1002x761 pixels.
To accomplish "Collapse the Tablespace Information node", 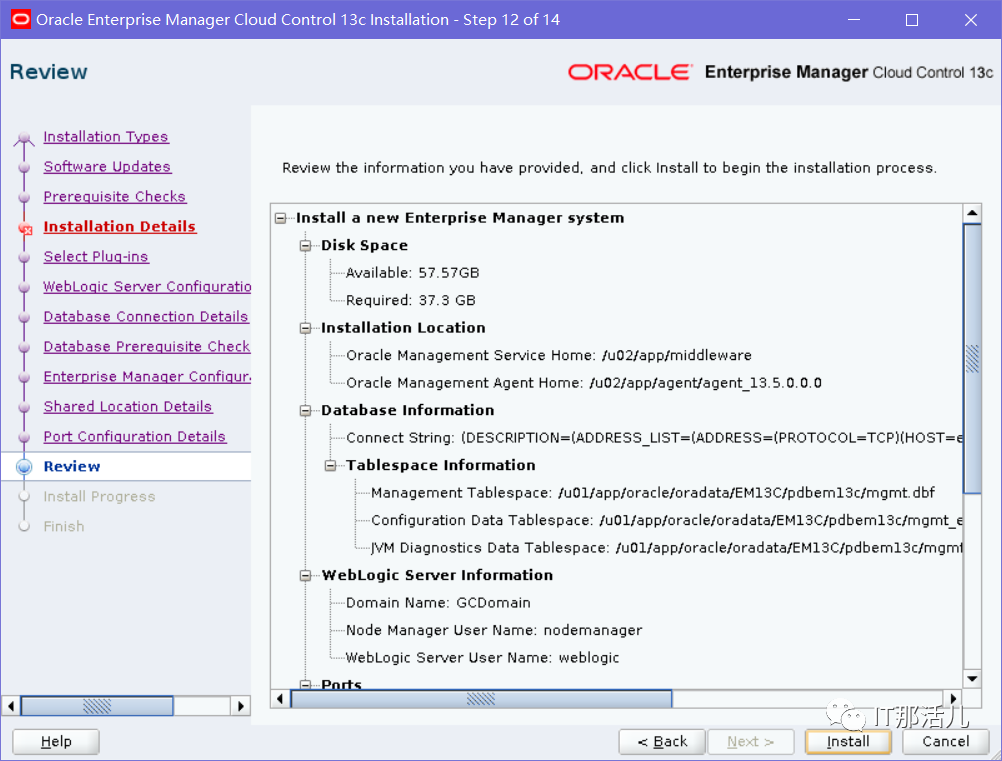I will [x=330, y=466].
